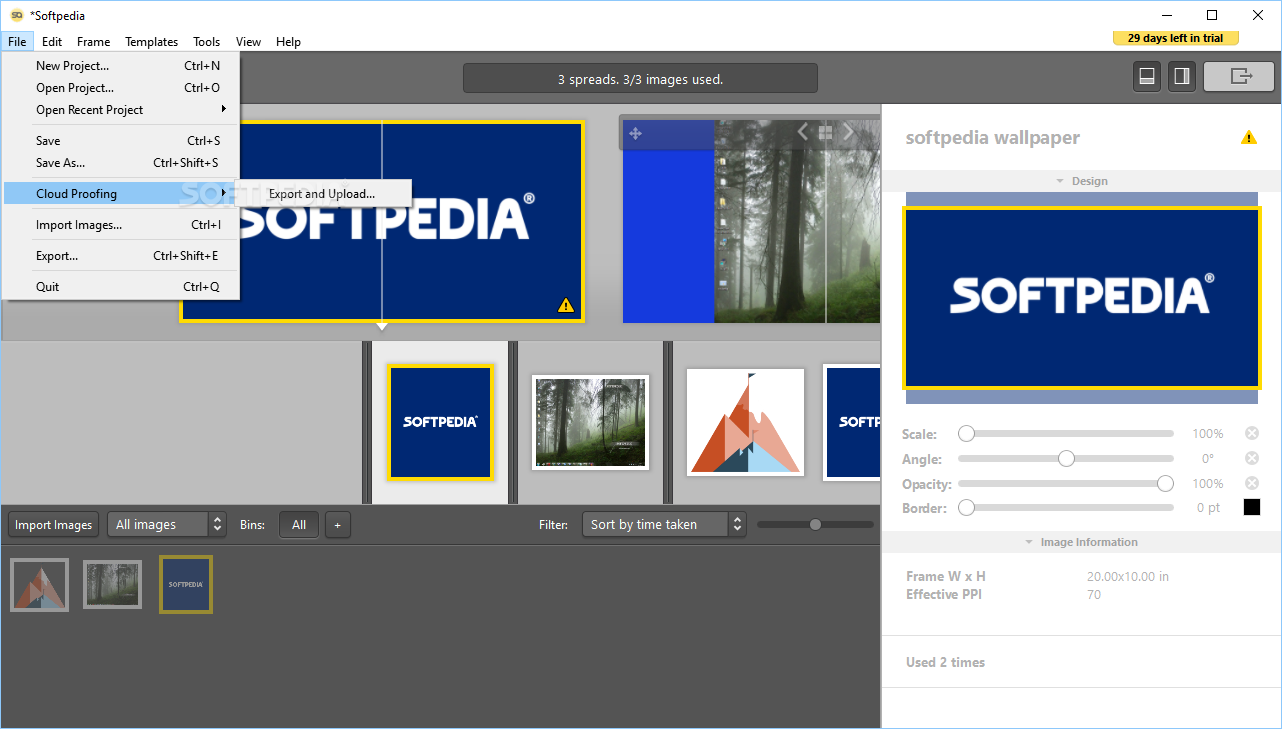
Task: Click the Used 2 times text
Action: (945, 662)
